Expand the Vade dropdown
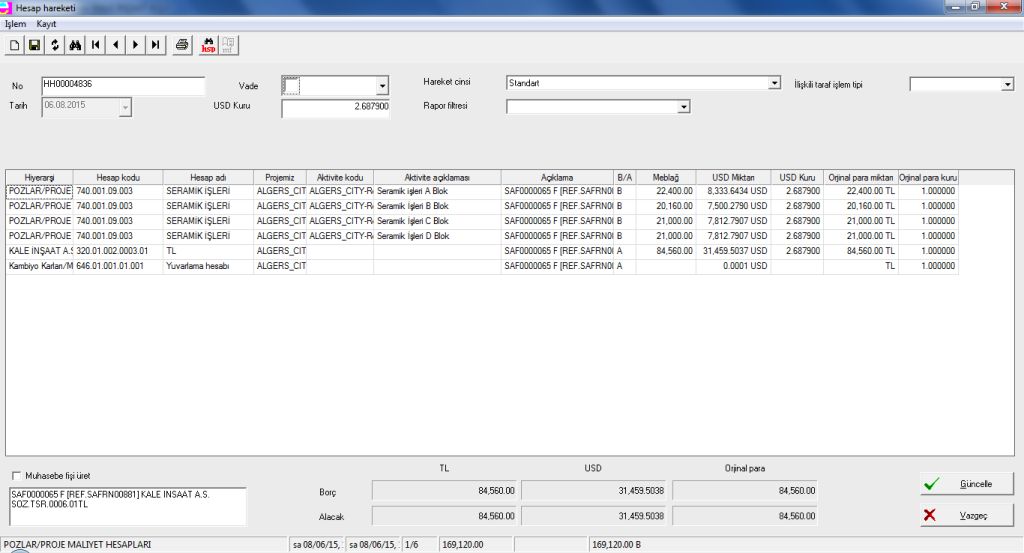Image resolution: width=1024 pixels, height=553 pixels. pos(382,87)
